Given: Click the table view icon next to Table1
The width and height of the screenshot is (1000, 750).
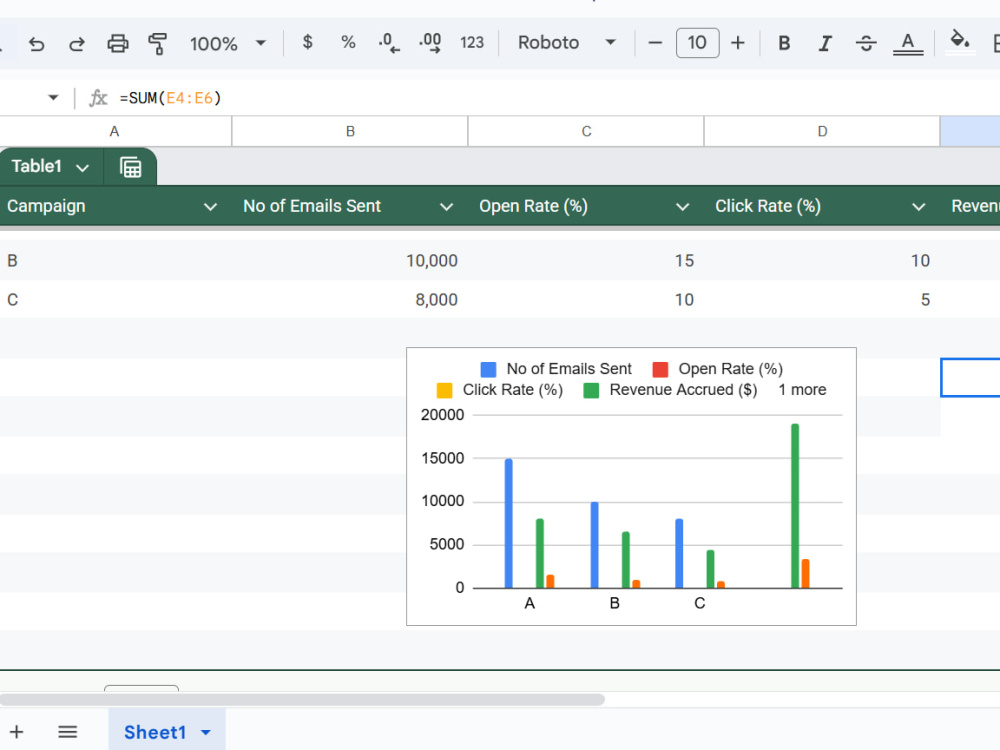Looking at the screenshot, I should click(x=131, y=167).
